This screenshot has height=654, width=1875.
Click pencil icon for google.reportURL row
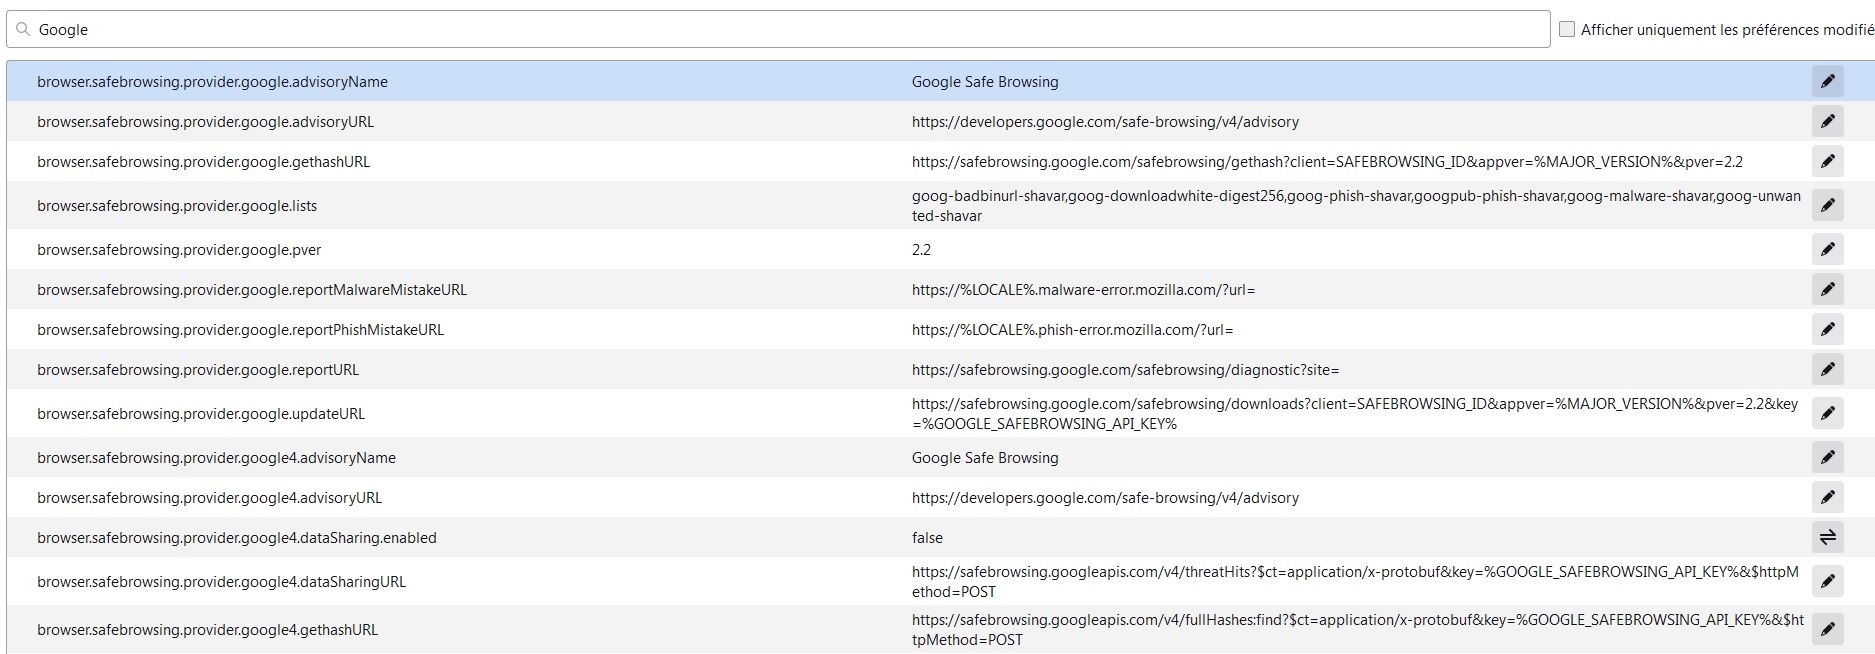pos(1827,369)
